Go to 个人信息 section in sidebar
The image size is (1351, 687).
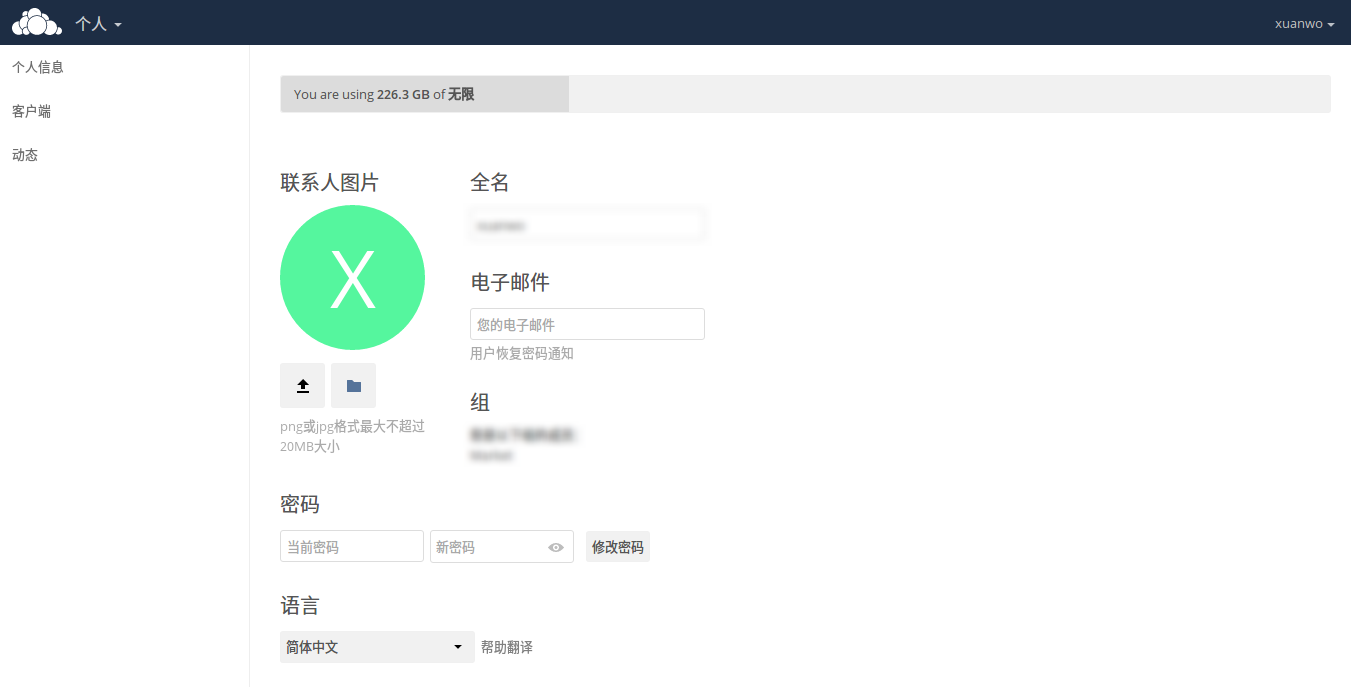38,67
